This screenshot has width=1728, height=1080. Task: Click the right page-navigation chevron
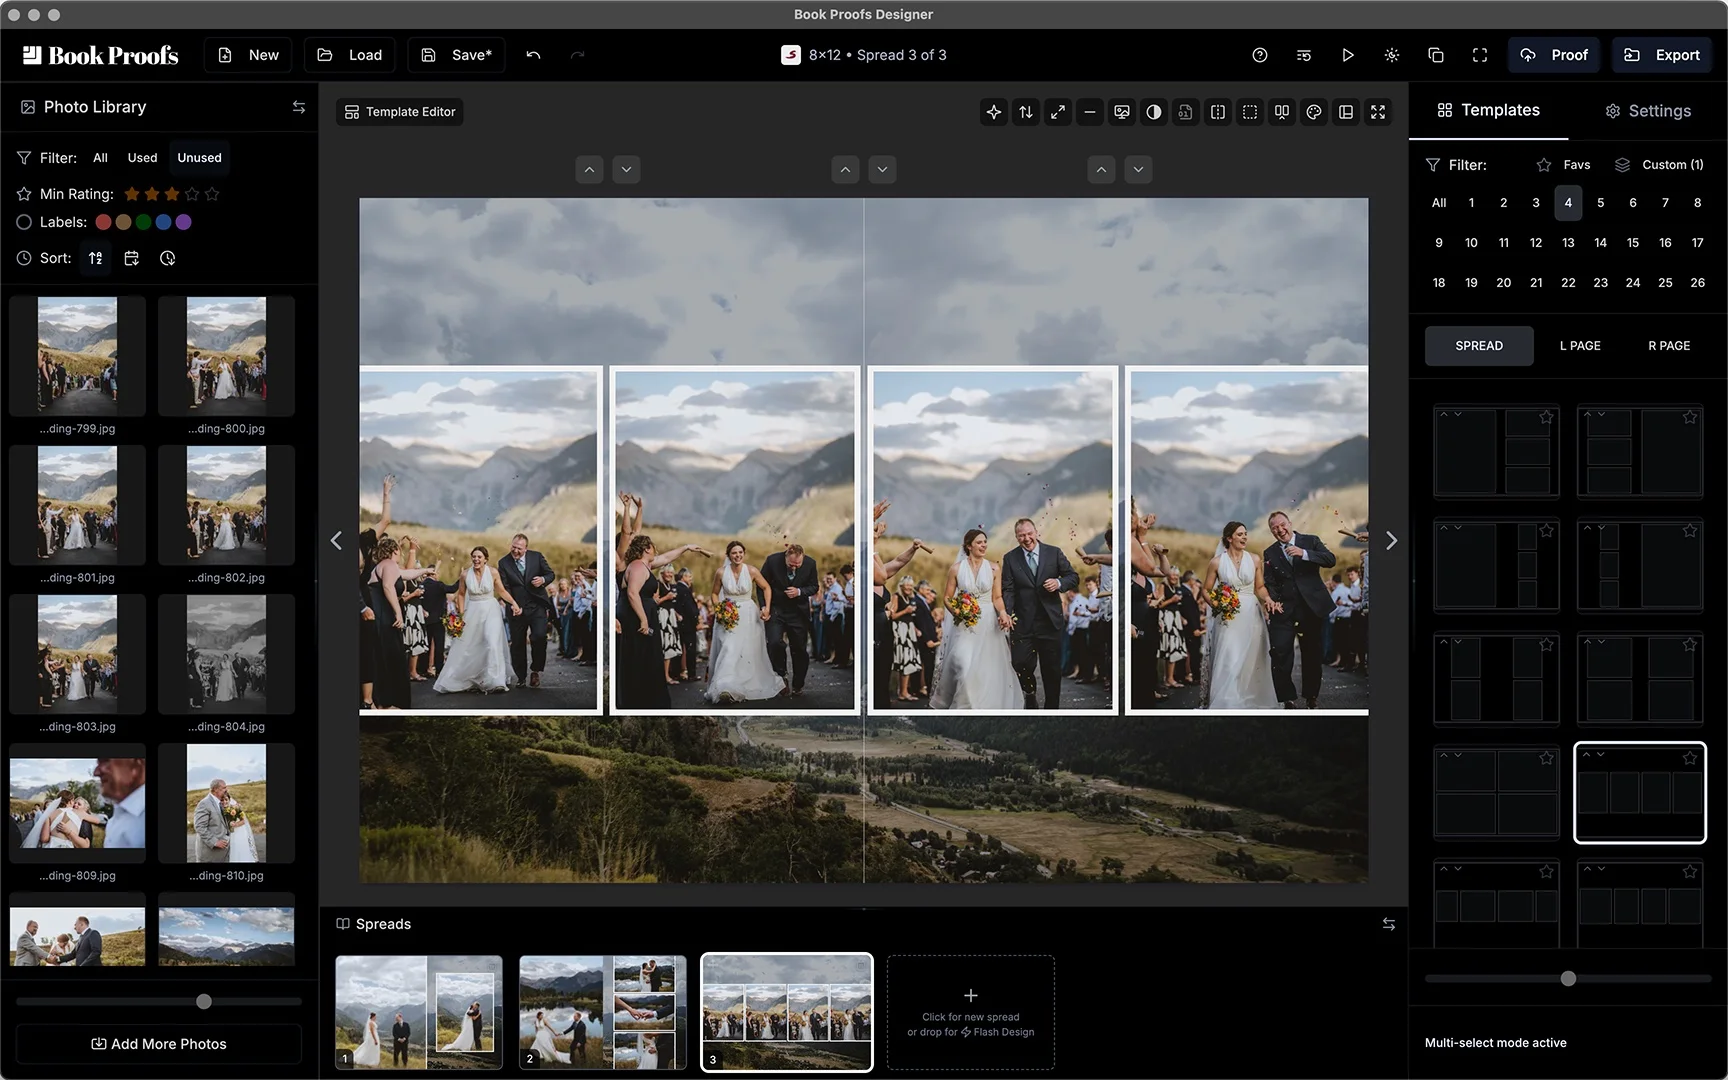tap(1391, 540)
